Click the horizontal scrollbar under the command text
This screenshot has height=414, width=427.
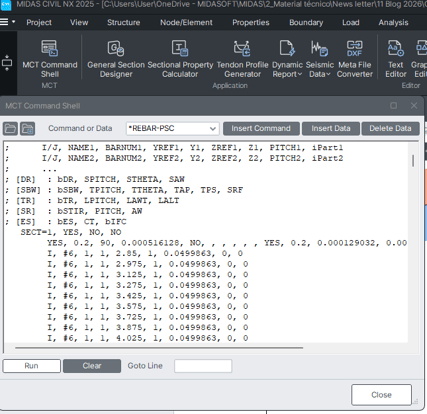pos(159,348)
